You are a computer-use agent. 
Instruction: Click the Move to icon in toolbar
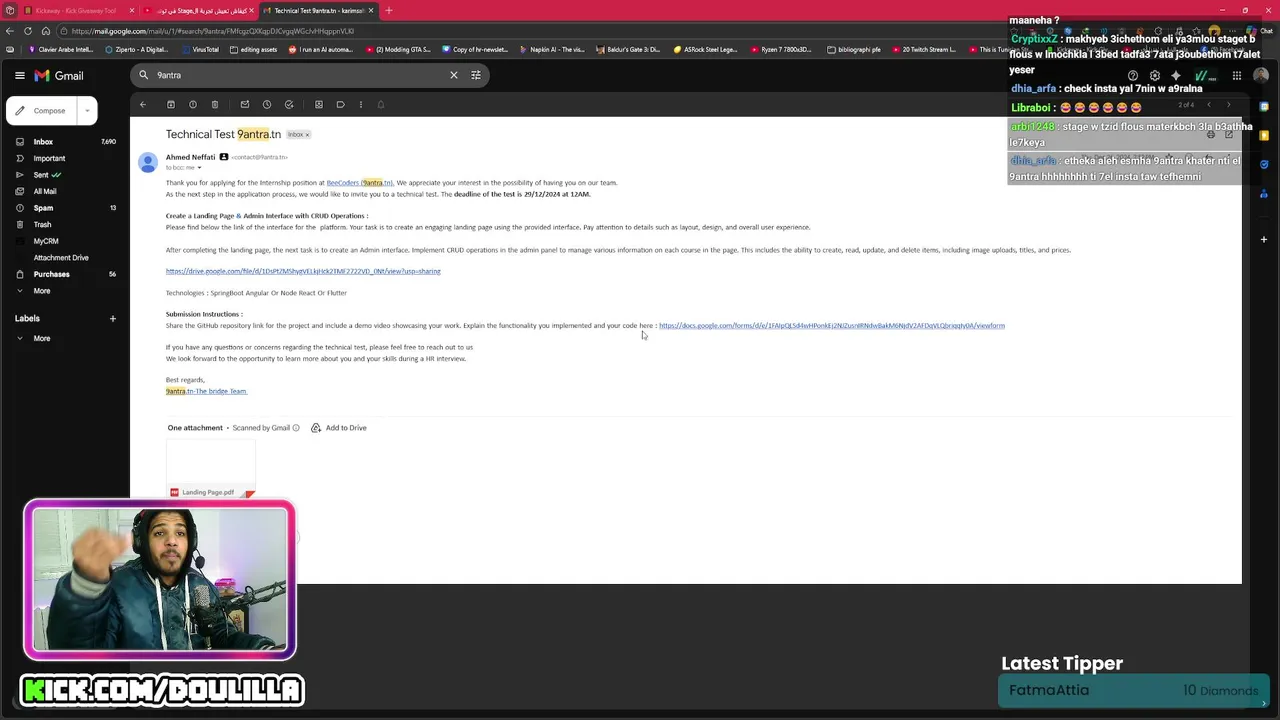(x=319, y=104)
